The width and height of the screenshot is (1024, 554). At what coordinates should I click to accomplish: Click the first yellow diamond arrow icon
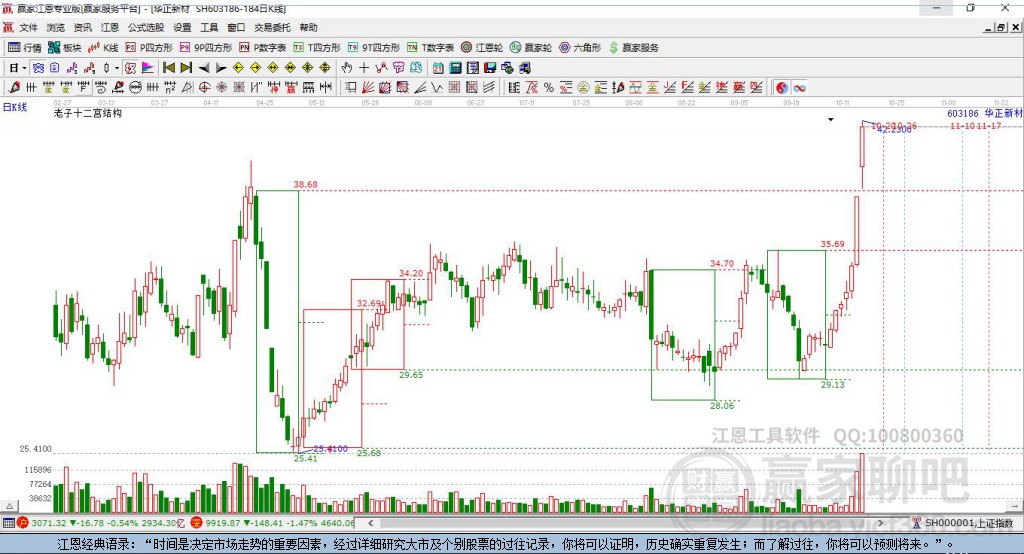coord(238,68)
